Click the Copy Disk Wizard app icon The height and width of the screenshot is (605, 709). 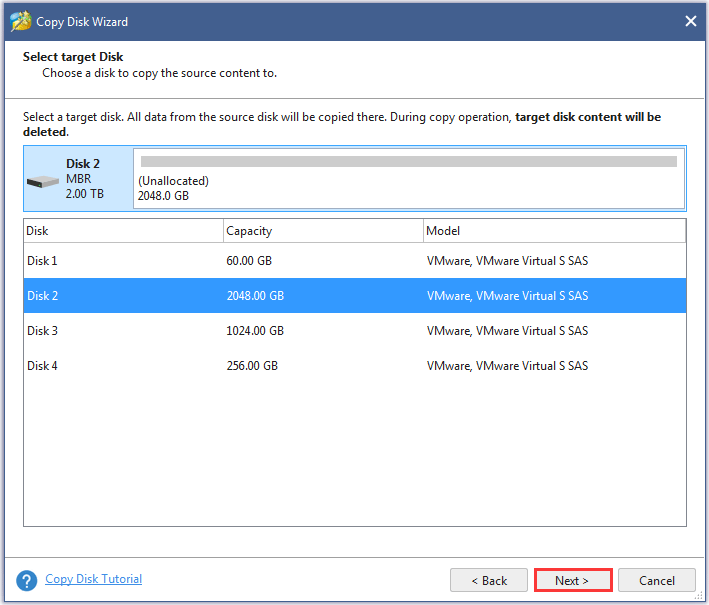point(21,21)
